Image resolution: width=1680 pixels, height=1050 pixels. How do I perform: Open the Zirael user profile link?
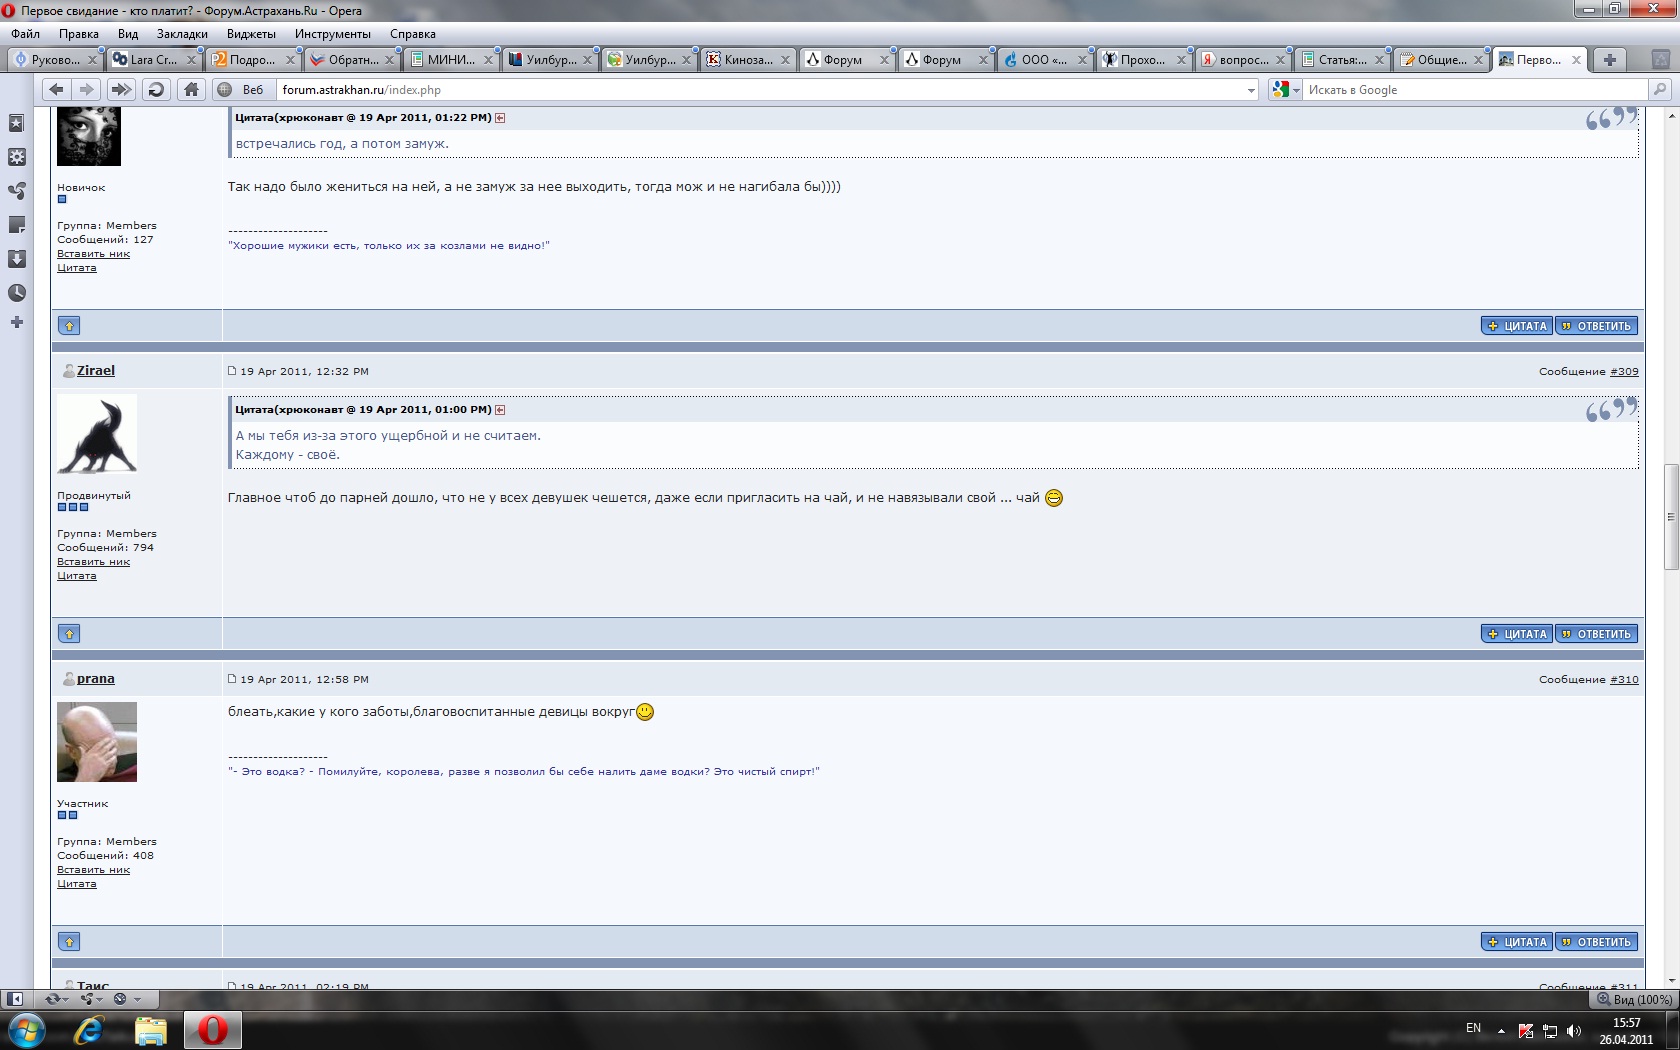pyautogui.click(x=96, y=371)
